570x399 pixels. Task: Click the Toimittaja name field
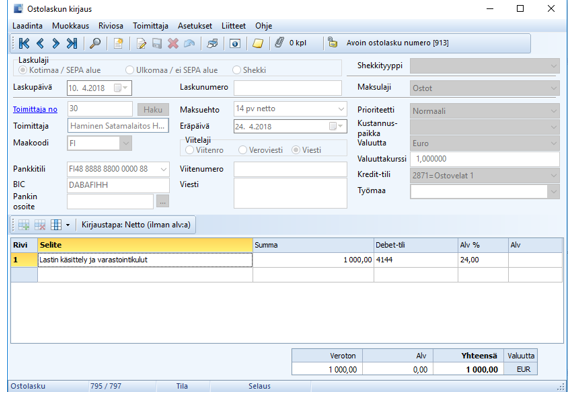point(118,126)
